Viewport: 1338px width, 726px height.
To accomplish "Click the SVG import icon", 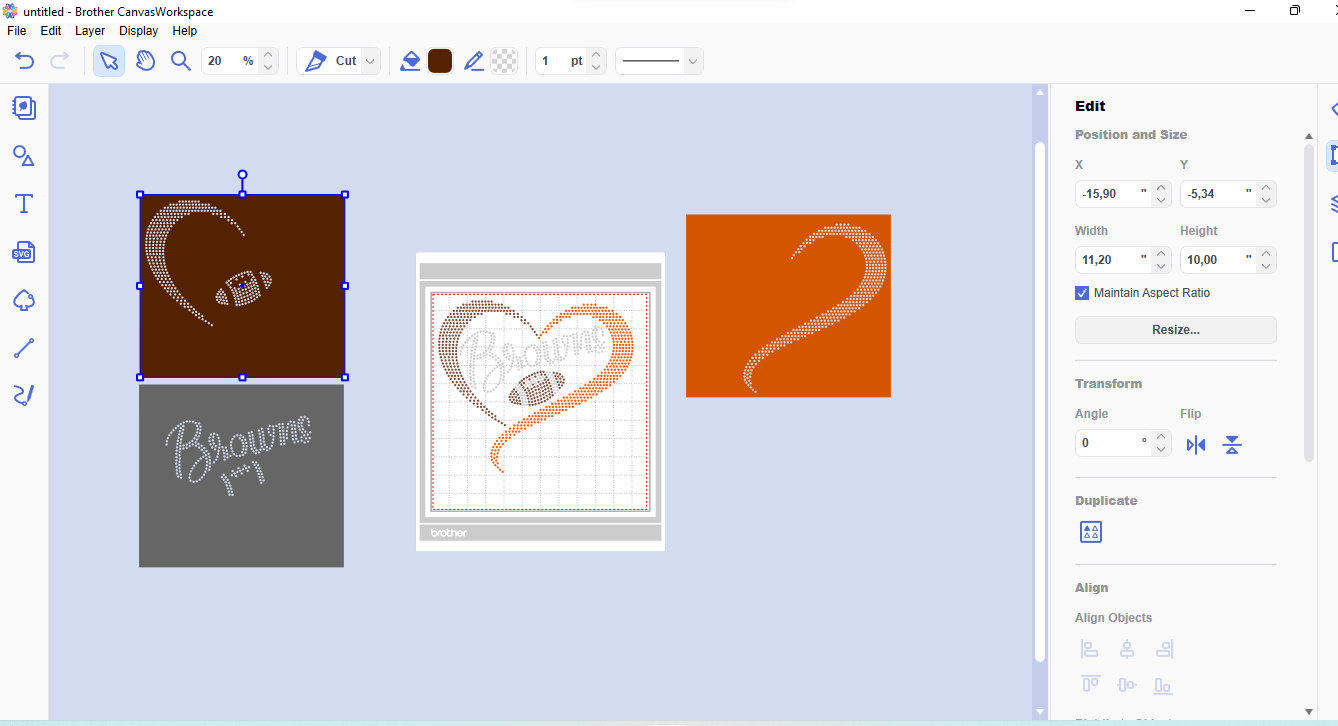I will click(x=24, y=252).
